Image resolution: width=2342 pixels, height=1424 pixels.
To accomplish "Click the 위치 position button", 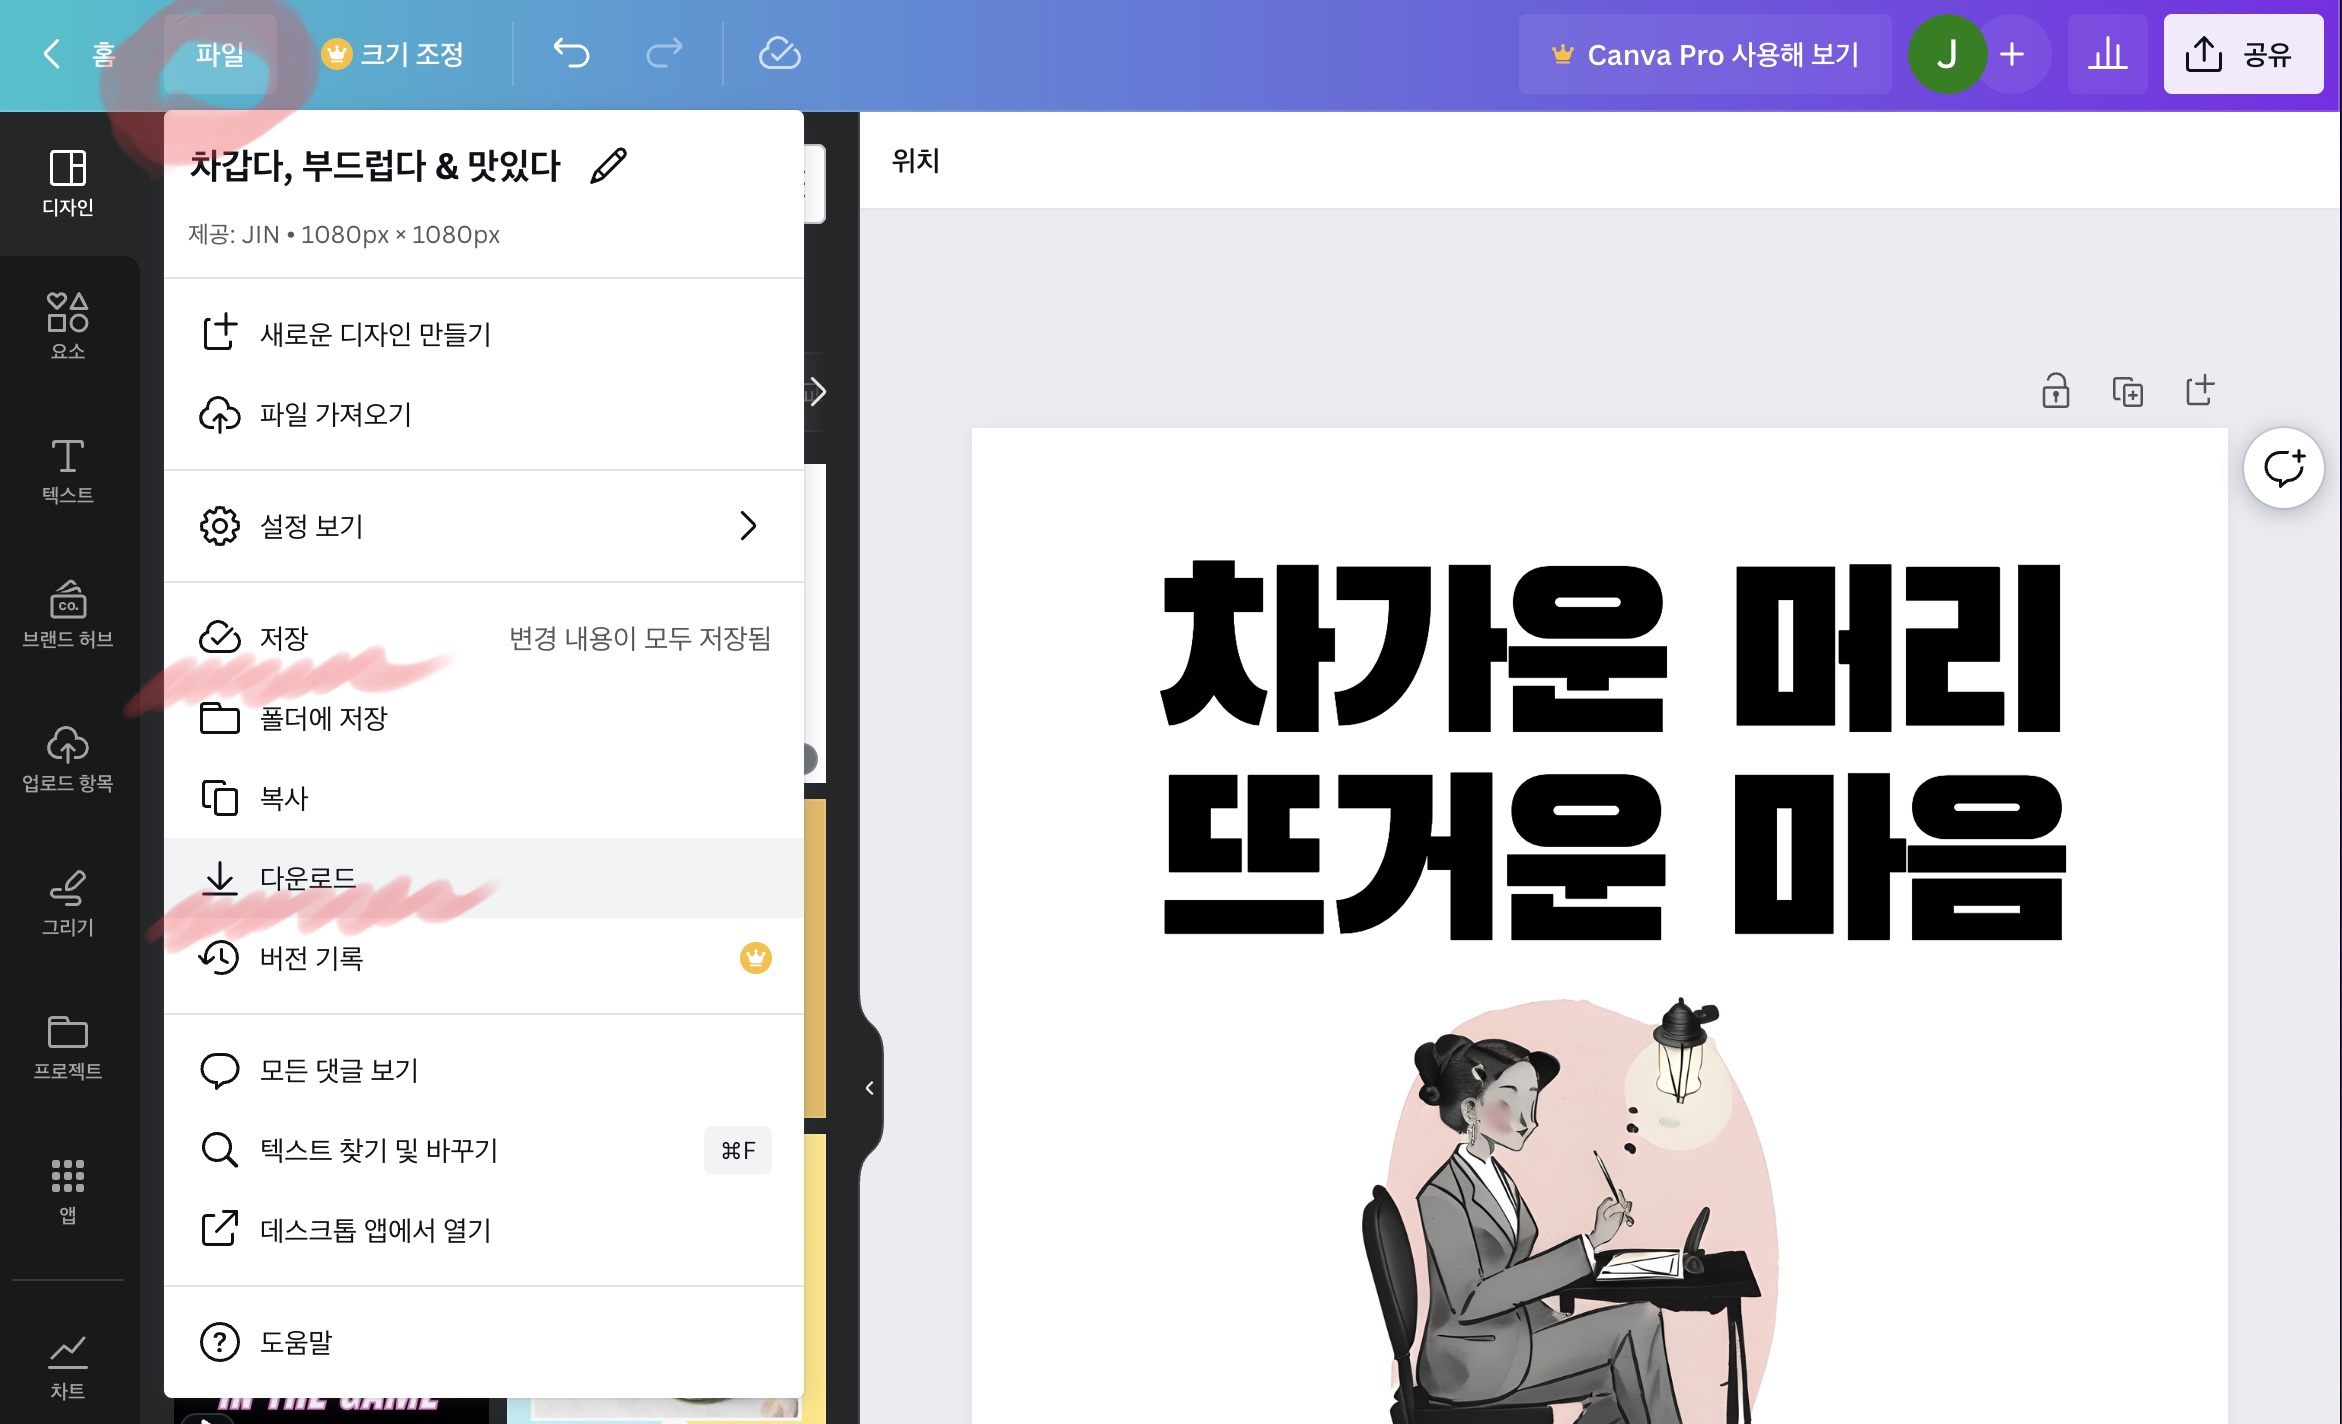I will tap(915, 161).
